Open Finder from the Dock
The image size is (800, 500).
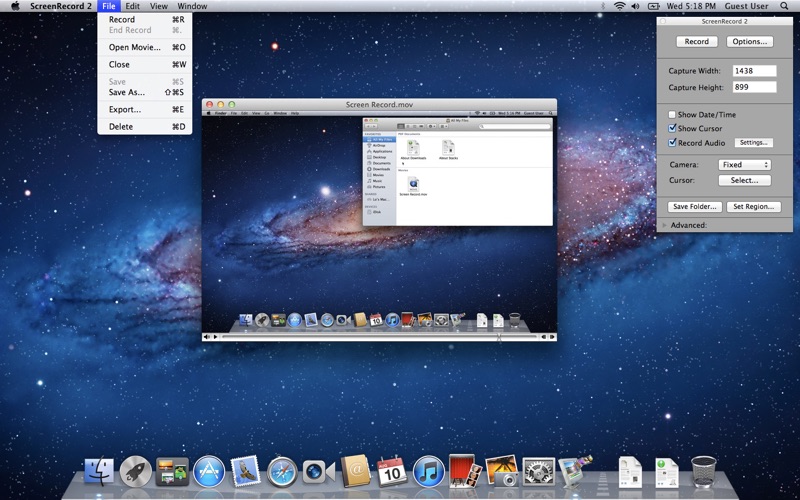(x=99, y=470)
